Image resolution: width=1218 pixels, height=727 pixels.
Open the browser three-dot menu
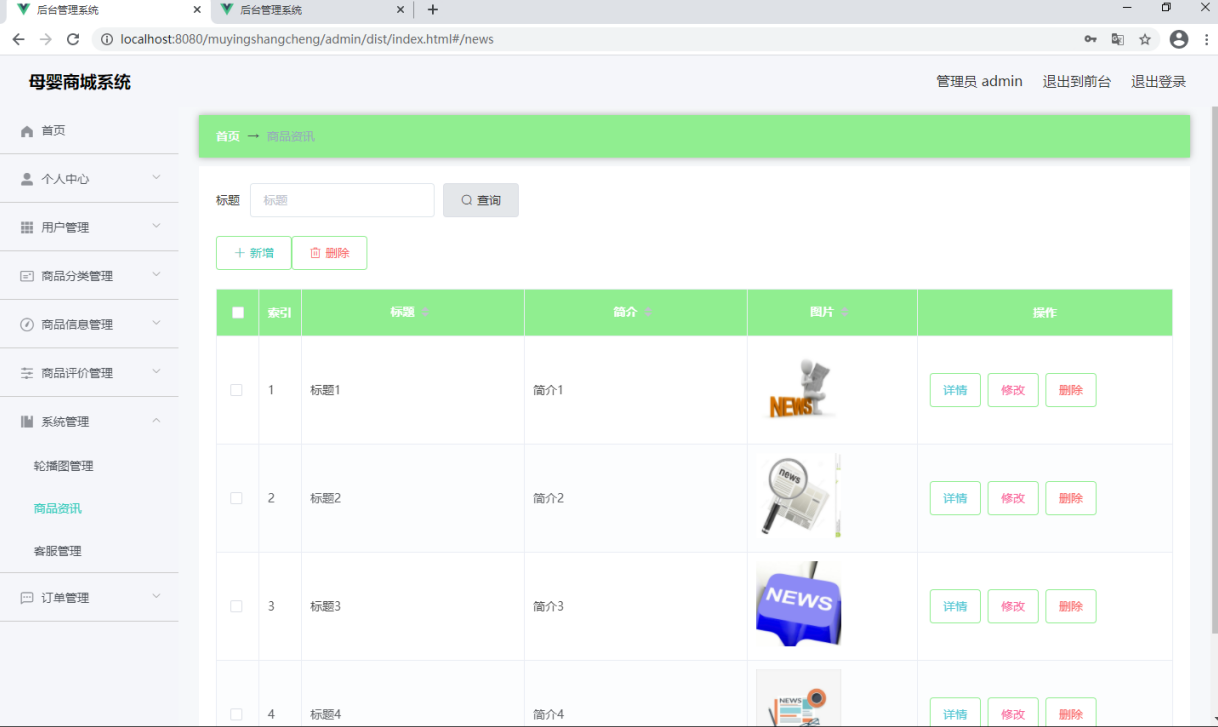click(1207, 39)
